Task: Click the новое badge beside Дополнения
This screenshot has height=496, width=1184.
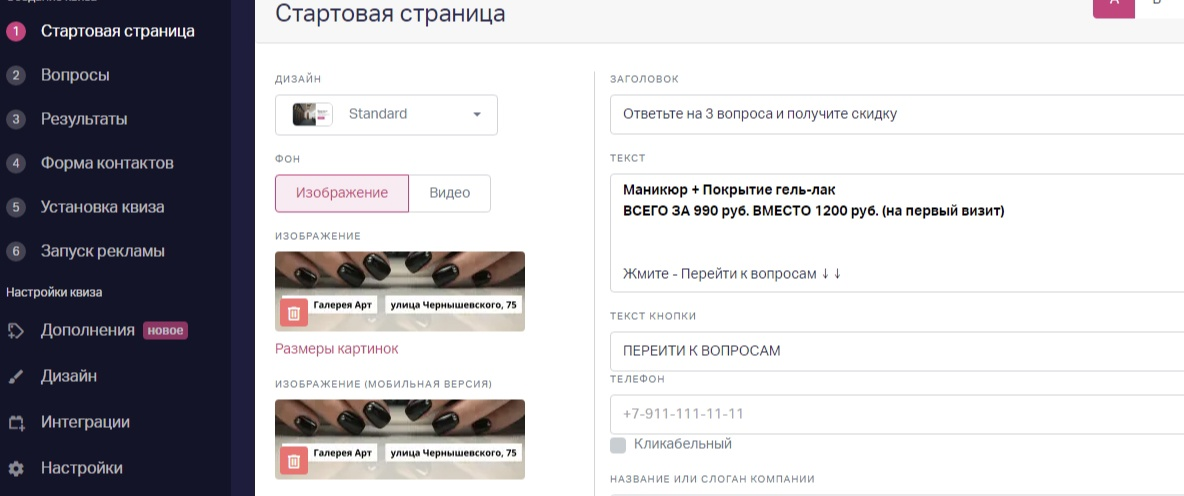Action: coord(165,330)
